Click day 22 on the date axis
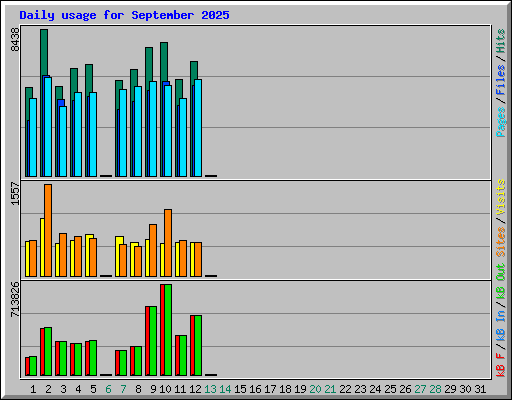Image resolution: width=512 pixels, height=400 pixels. click(x=345, y=389)
